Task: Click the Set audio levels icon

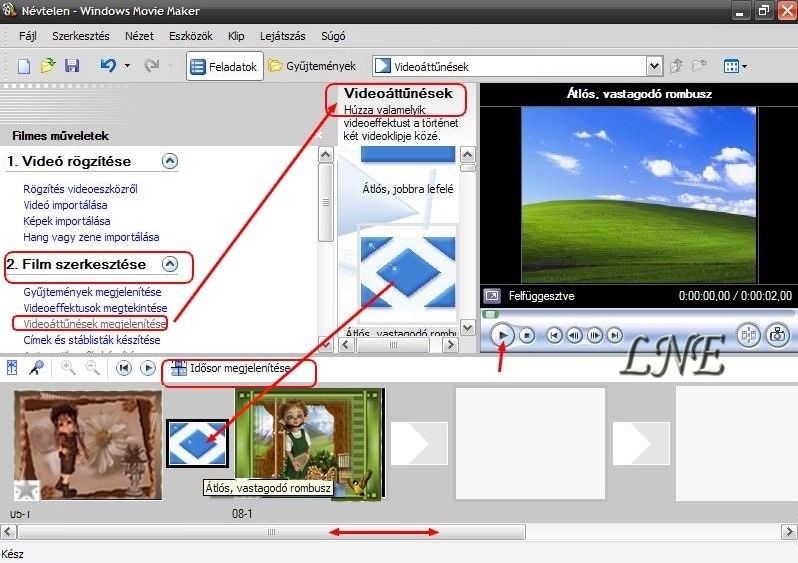Action: pos(12,368)
